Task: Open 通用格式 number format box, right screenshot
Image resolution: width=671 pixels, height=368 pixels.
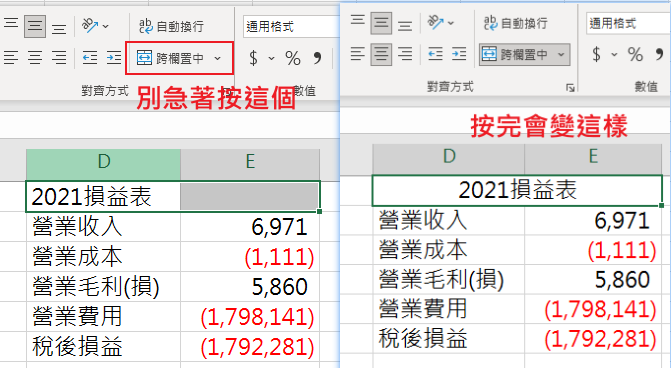Action: [628, 23]
